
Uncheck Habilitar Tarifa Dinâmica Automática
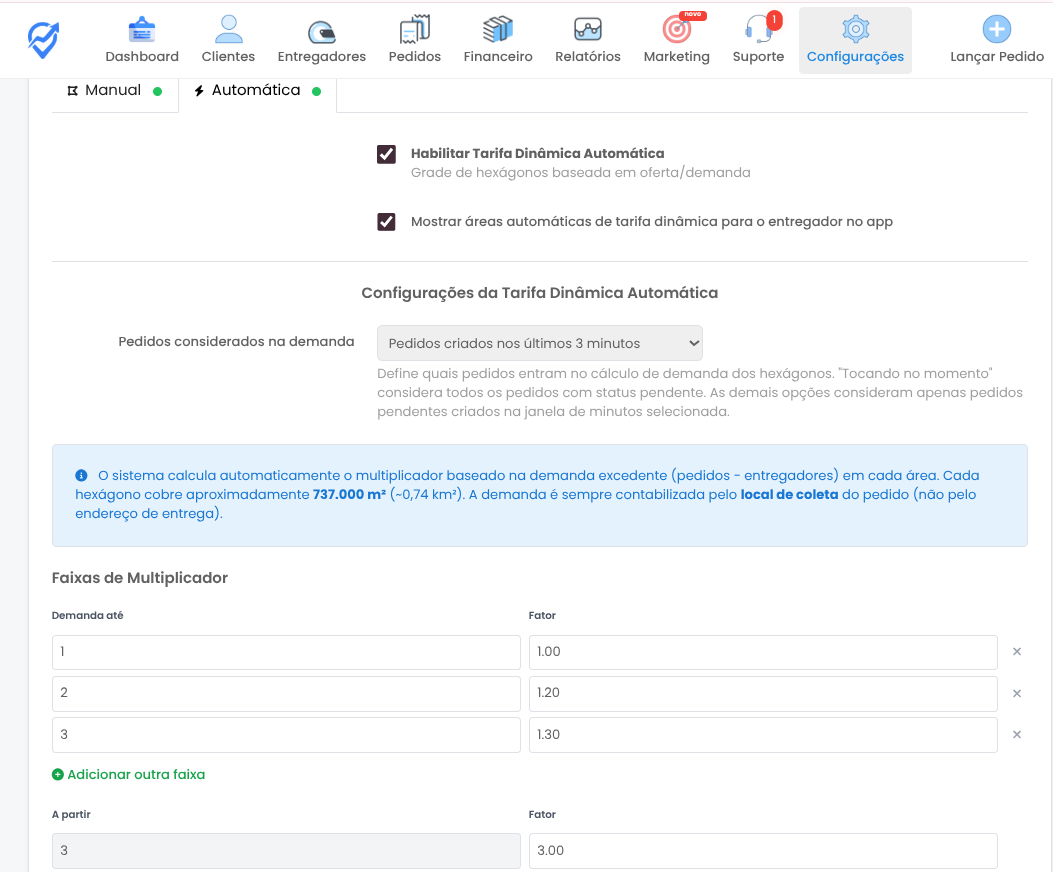pyautogui.click(x=386, y=154)
